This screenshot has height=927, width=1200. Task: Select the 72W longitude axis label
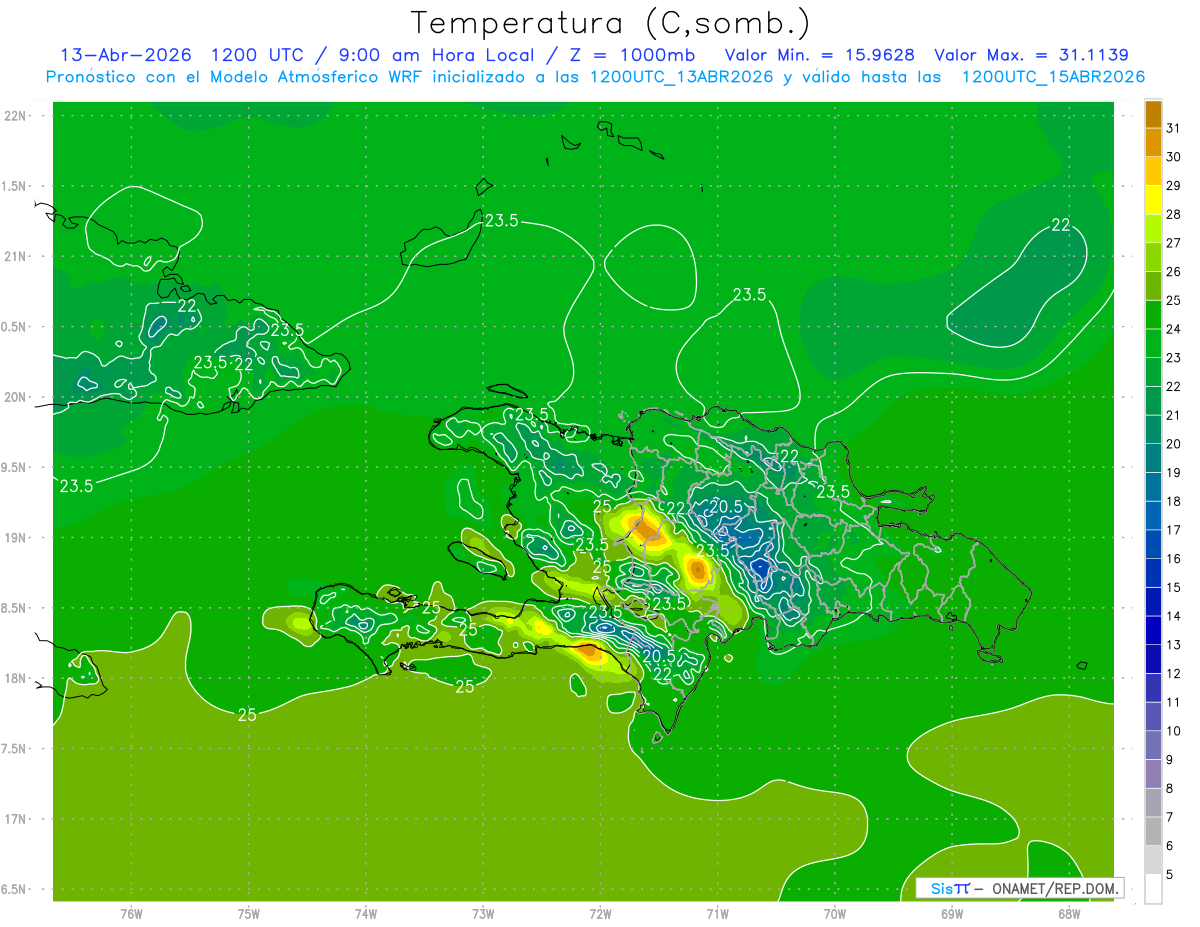600,913
